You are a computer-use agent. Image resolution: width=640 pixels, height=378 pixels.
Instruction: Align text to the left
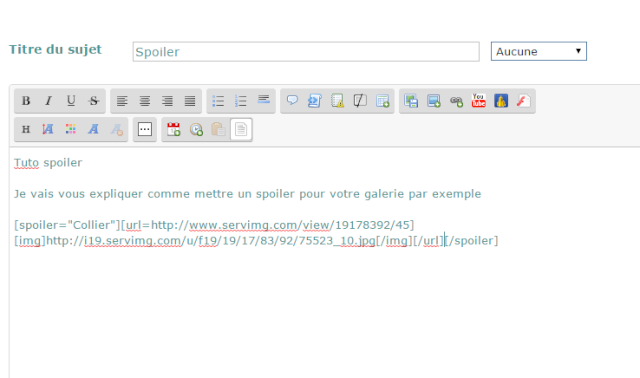coord(122,101)
